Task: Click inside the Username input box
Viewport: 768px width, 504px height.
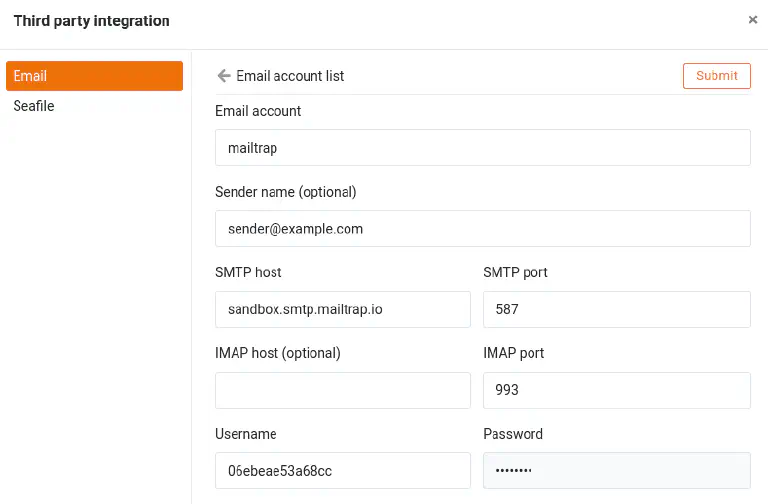Action: pos(342,471)
